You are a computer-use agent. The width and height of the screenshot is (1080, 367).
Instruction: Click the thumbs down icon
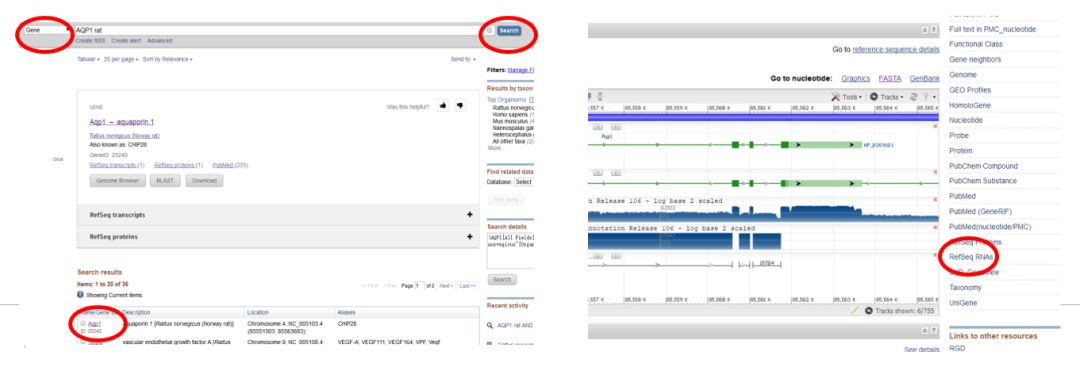click(459, 106)
